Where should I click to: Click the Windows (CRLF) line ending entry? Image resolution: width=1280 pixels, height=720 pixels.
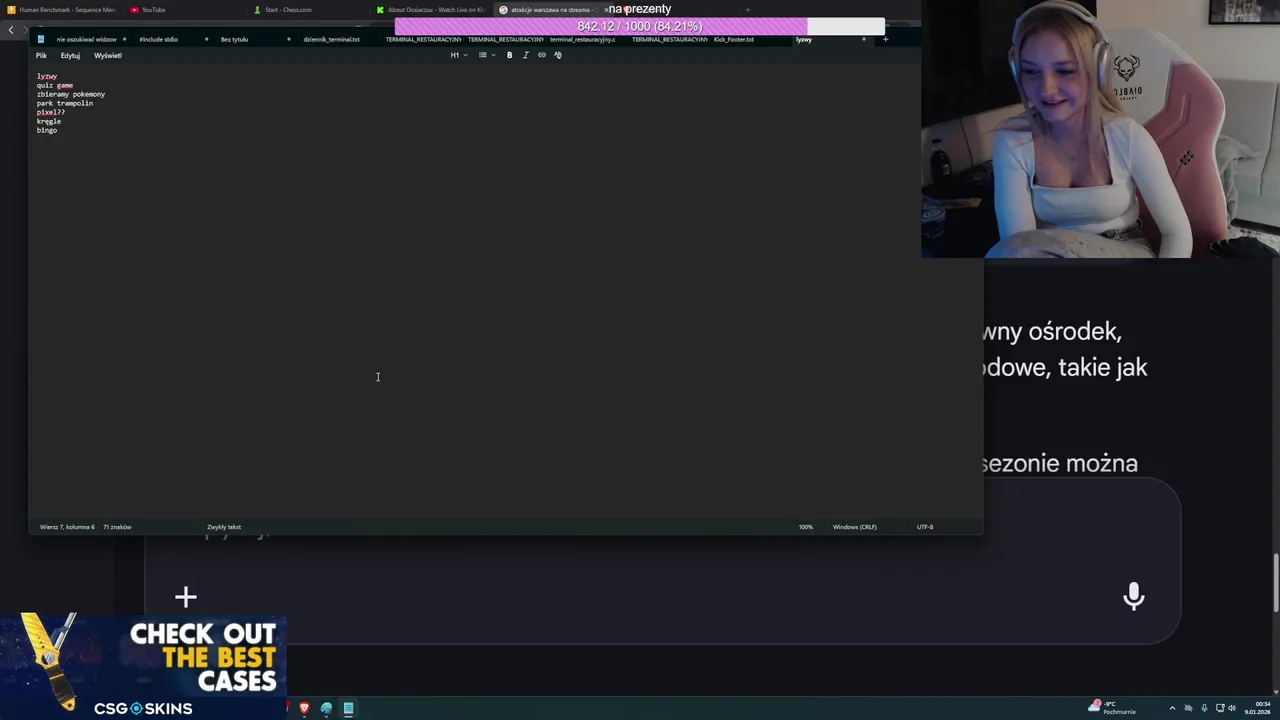coord(855,527)
